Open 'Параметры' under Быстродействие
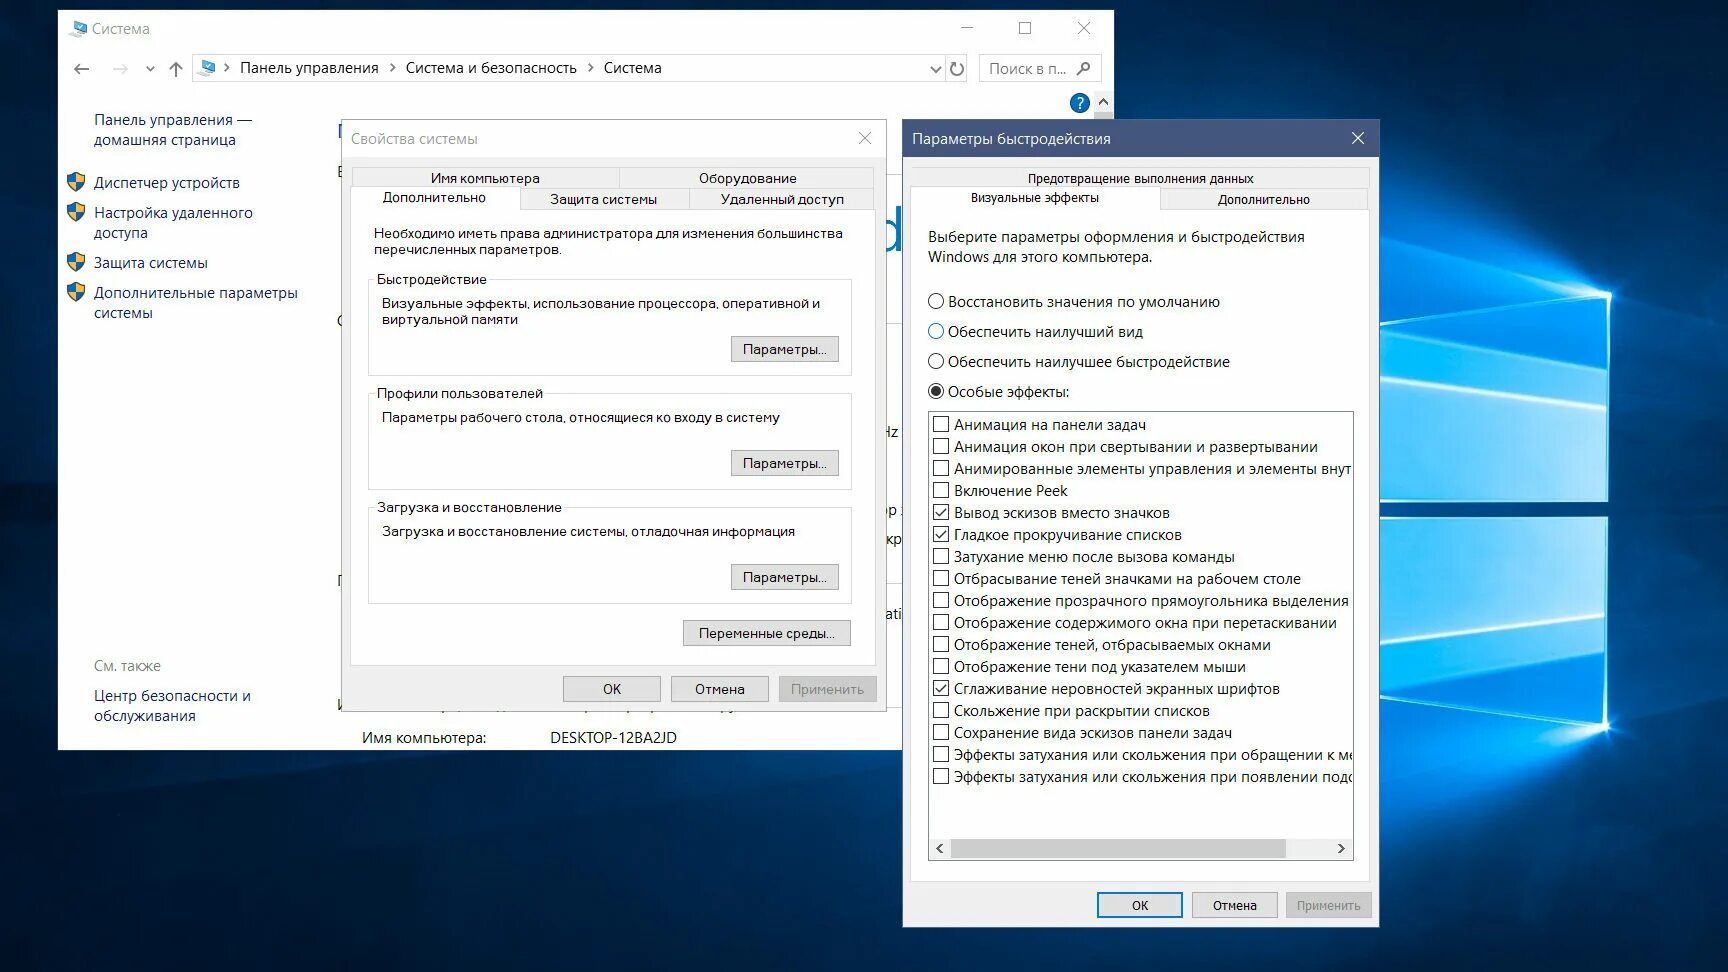This screenshot has width=1728, height=972. [785, 349]
